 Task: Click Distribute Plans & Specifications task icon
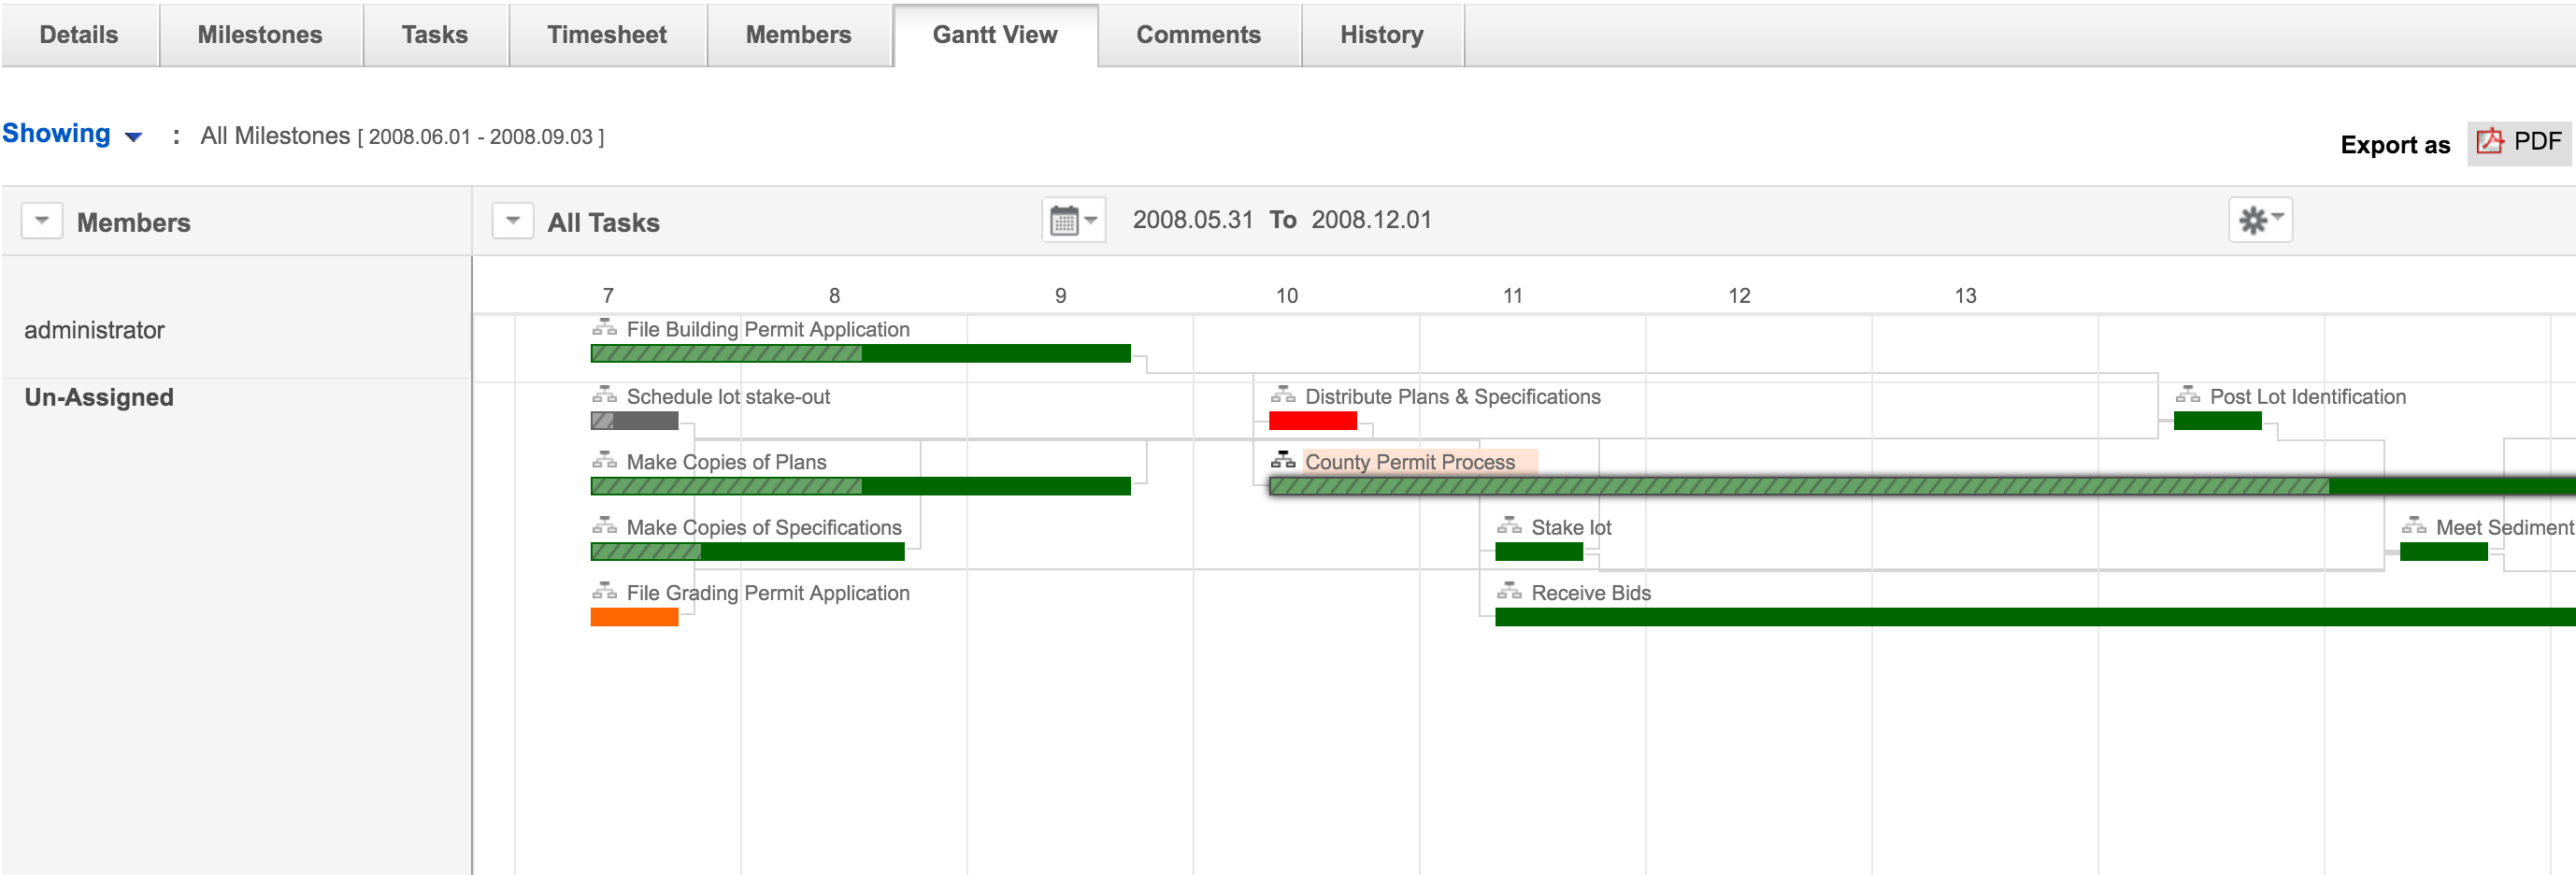pos(1283,395)
